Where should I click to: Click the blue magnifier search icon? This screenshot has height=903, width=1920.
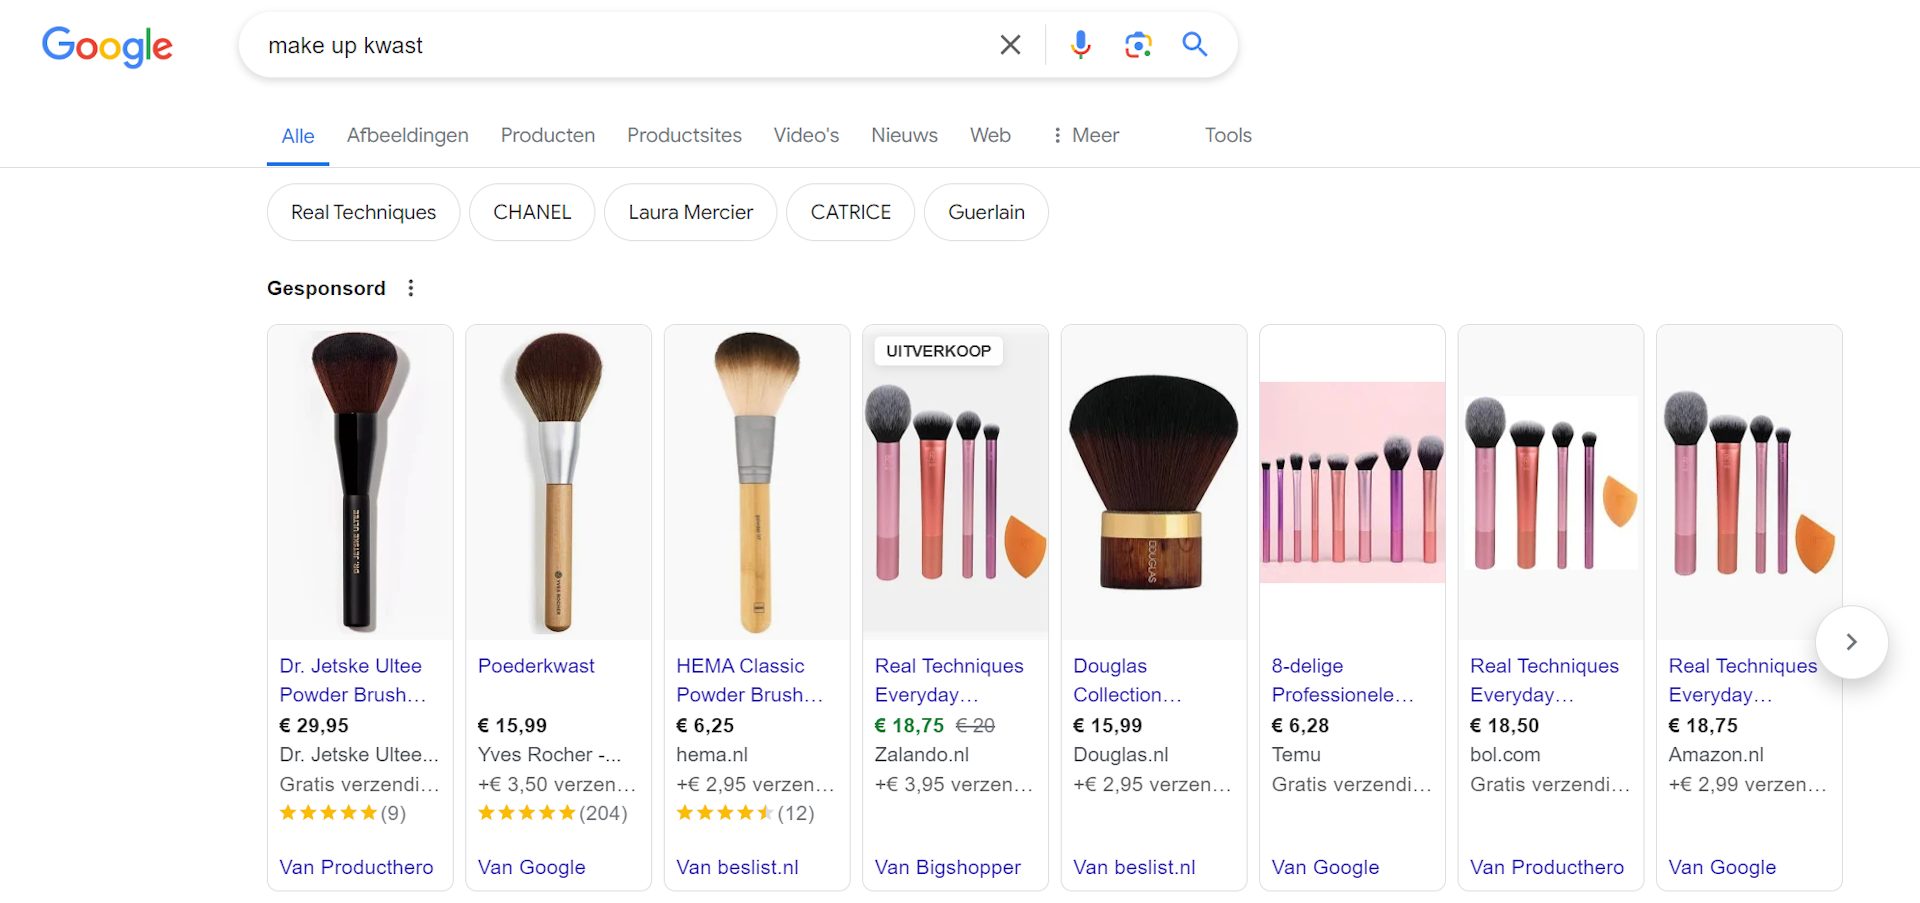[1195, 44]
